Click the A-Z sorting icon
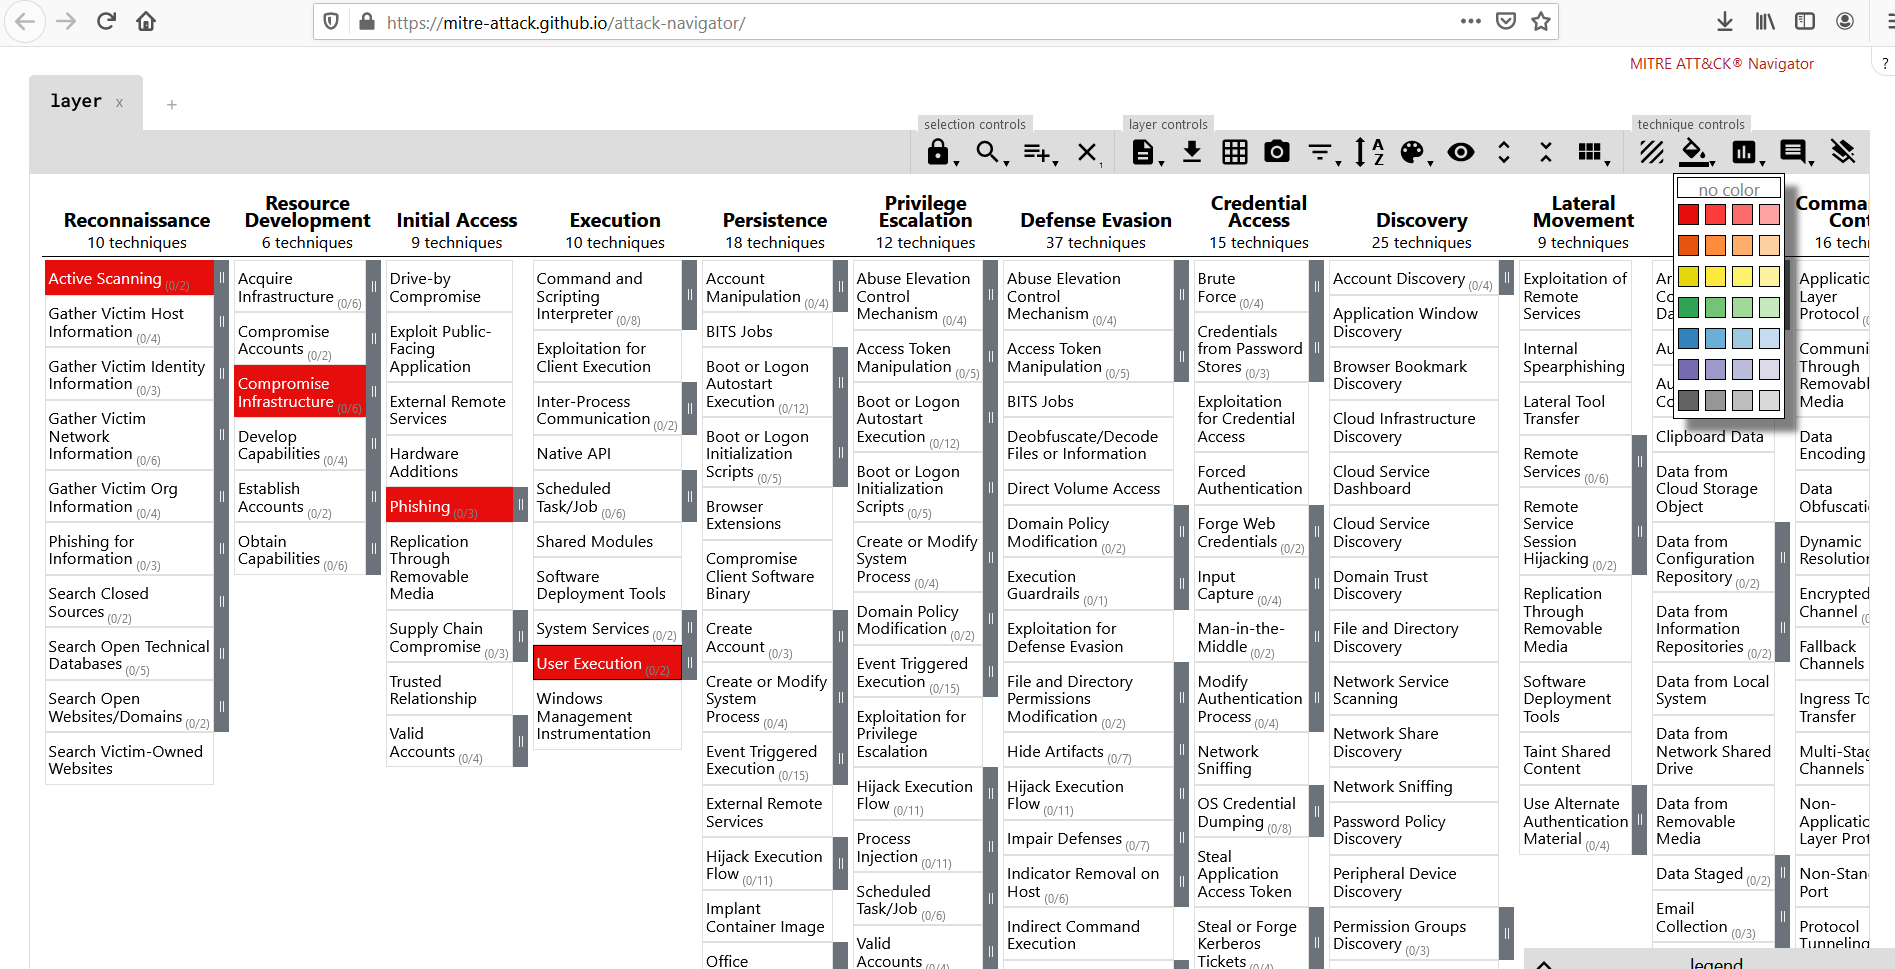 (x=1369, y=152)
